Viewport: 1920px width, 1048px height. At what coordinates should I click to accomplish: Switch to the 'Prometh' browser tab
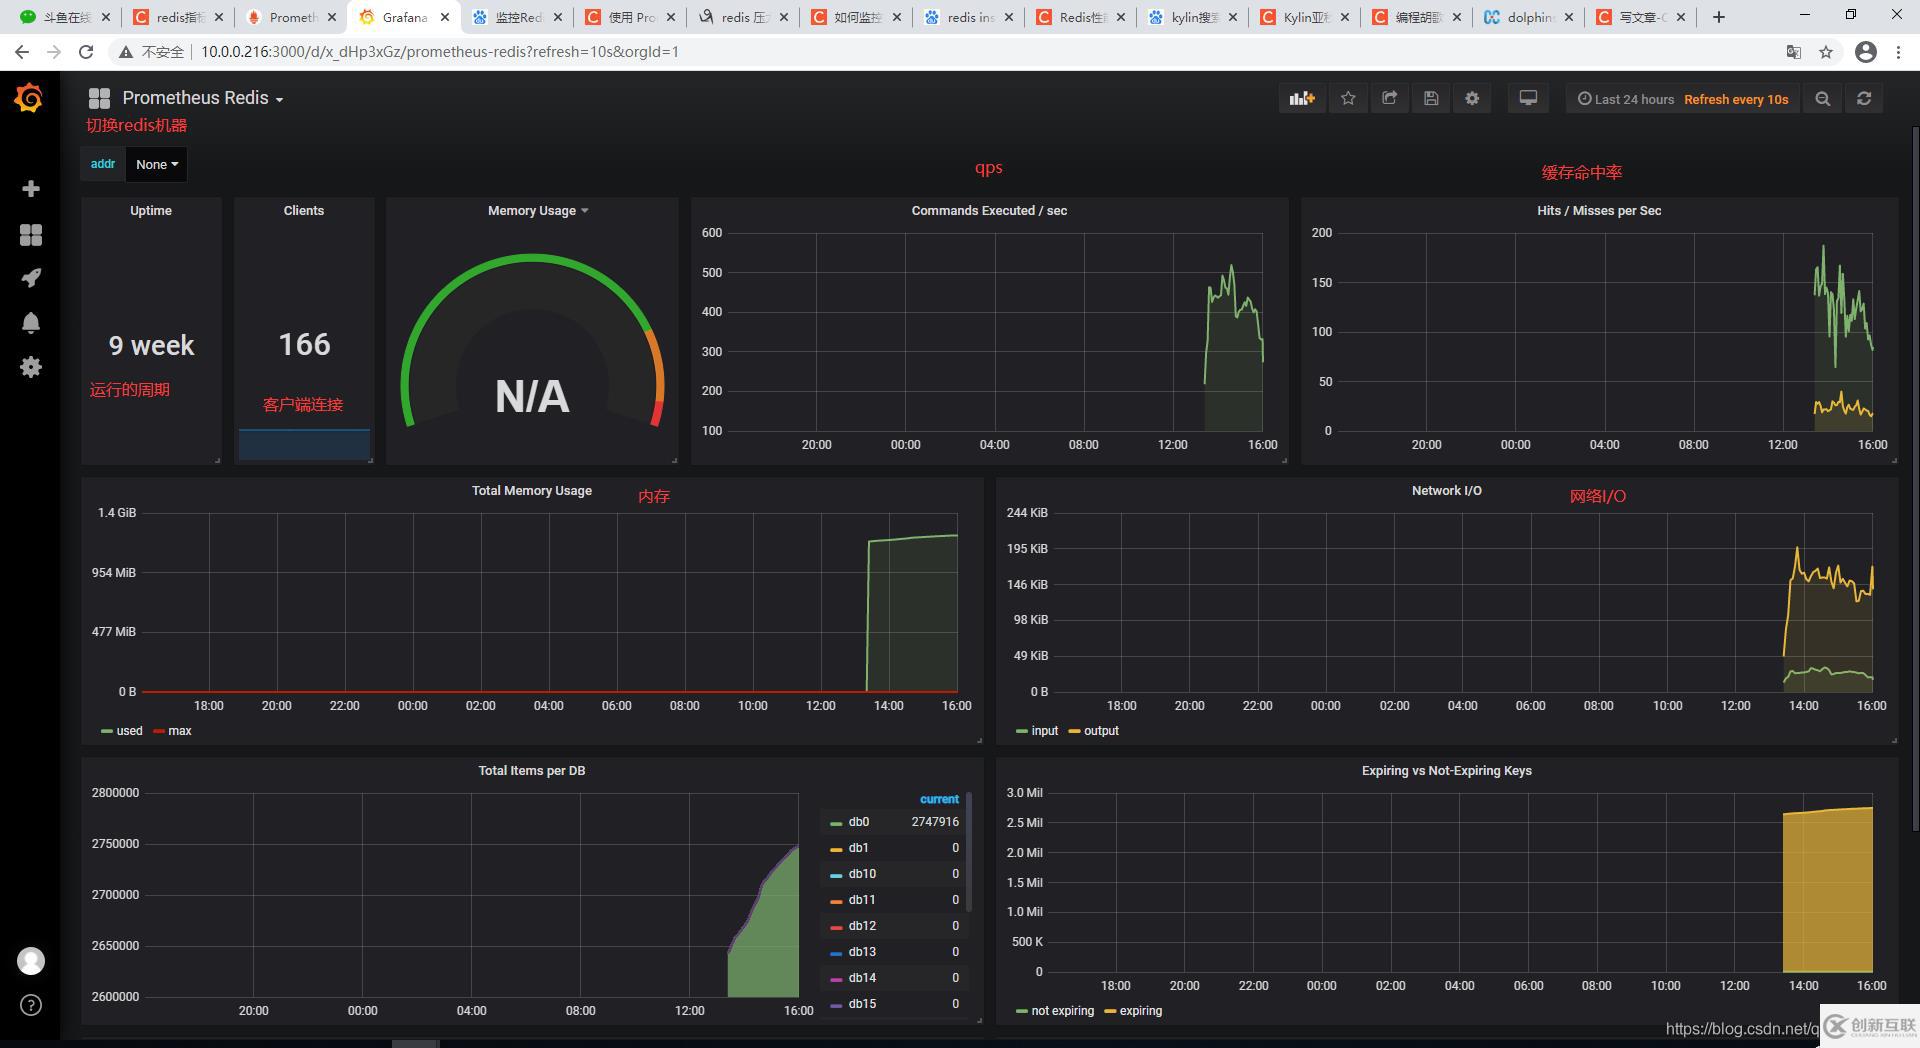(292, 17)
